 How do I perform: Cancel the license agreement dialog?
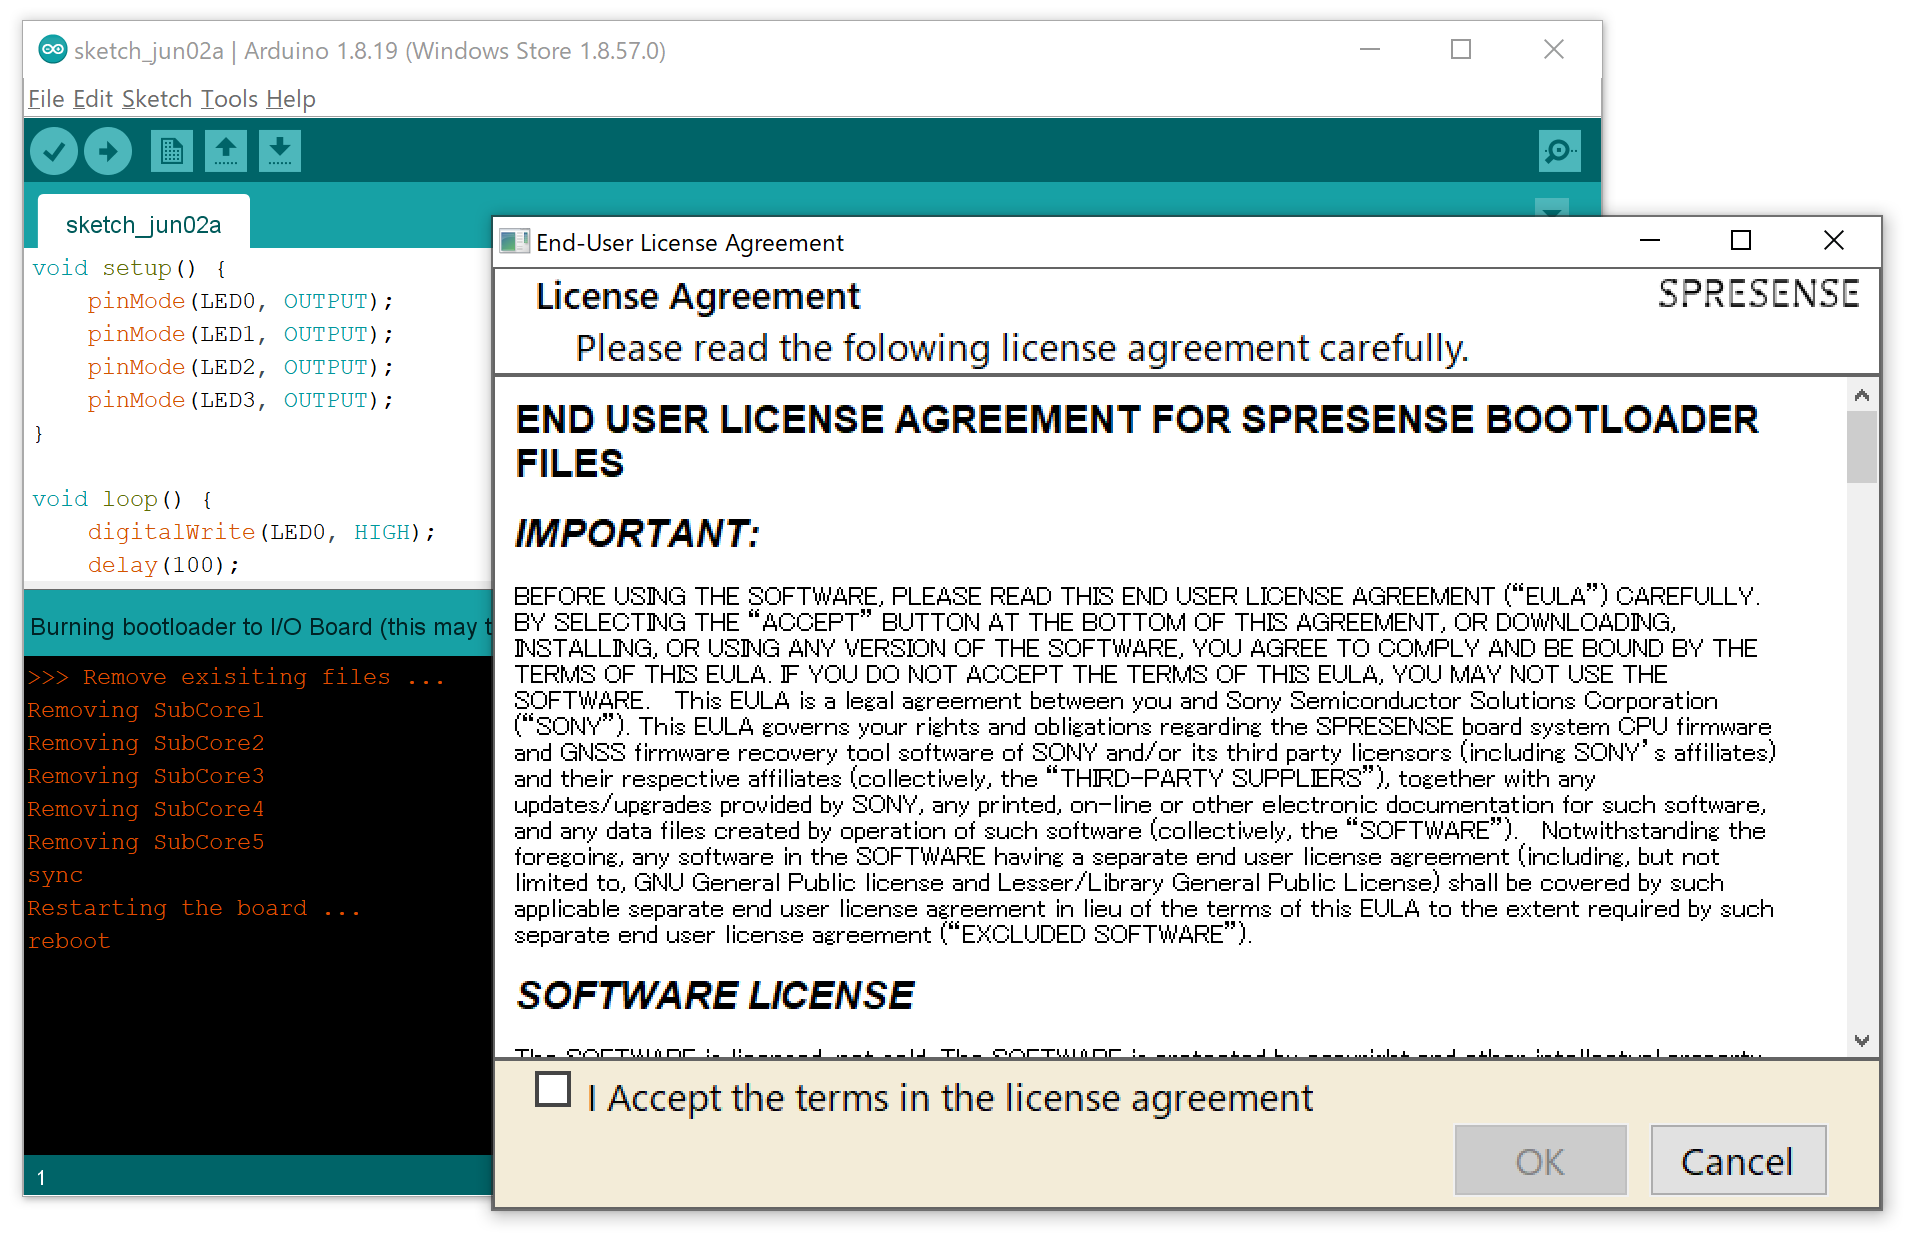pos(1738,1160)
